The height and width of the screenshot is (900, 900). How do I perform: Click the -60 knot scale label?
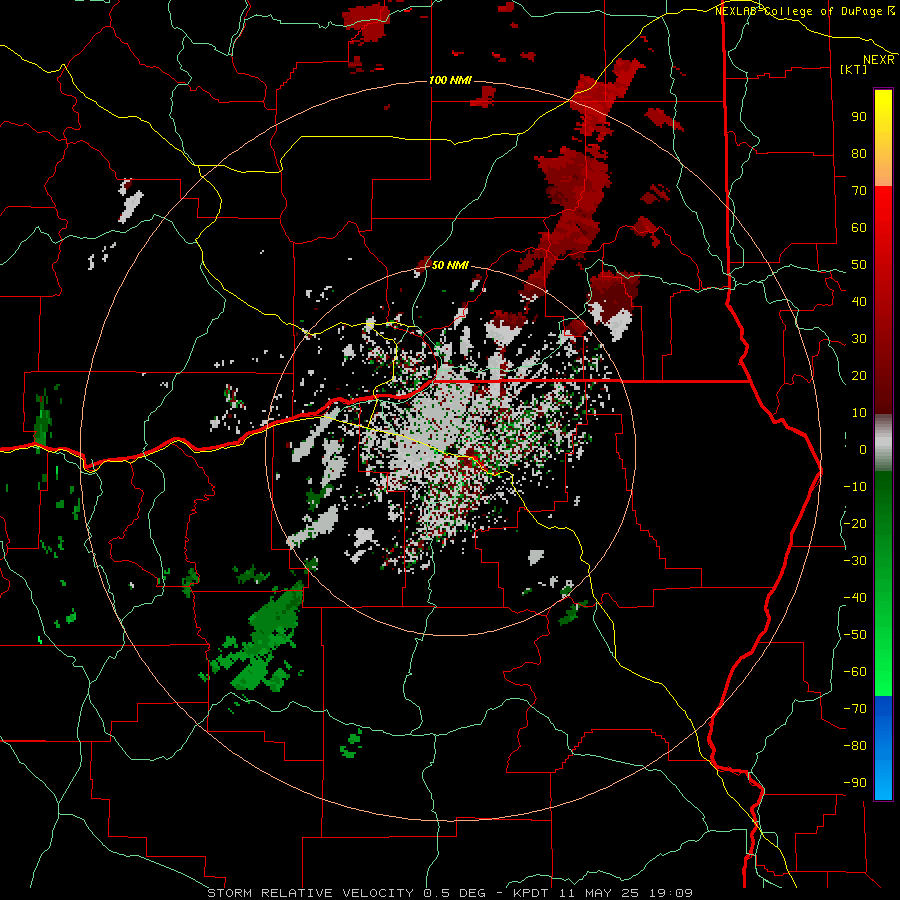(855, 672)
